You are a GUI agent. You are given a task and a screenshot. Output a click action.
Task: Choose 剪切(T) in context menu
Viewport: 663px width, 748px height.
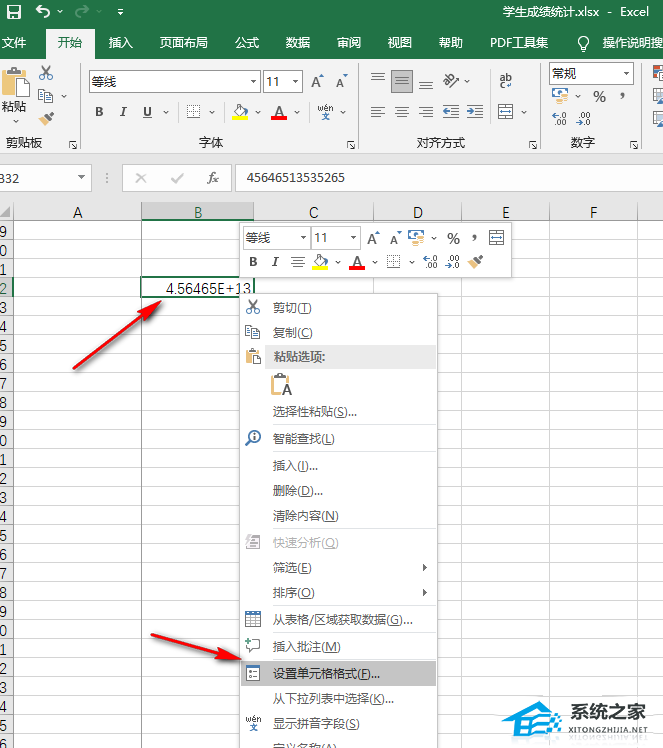click(x=338, y=308)
